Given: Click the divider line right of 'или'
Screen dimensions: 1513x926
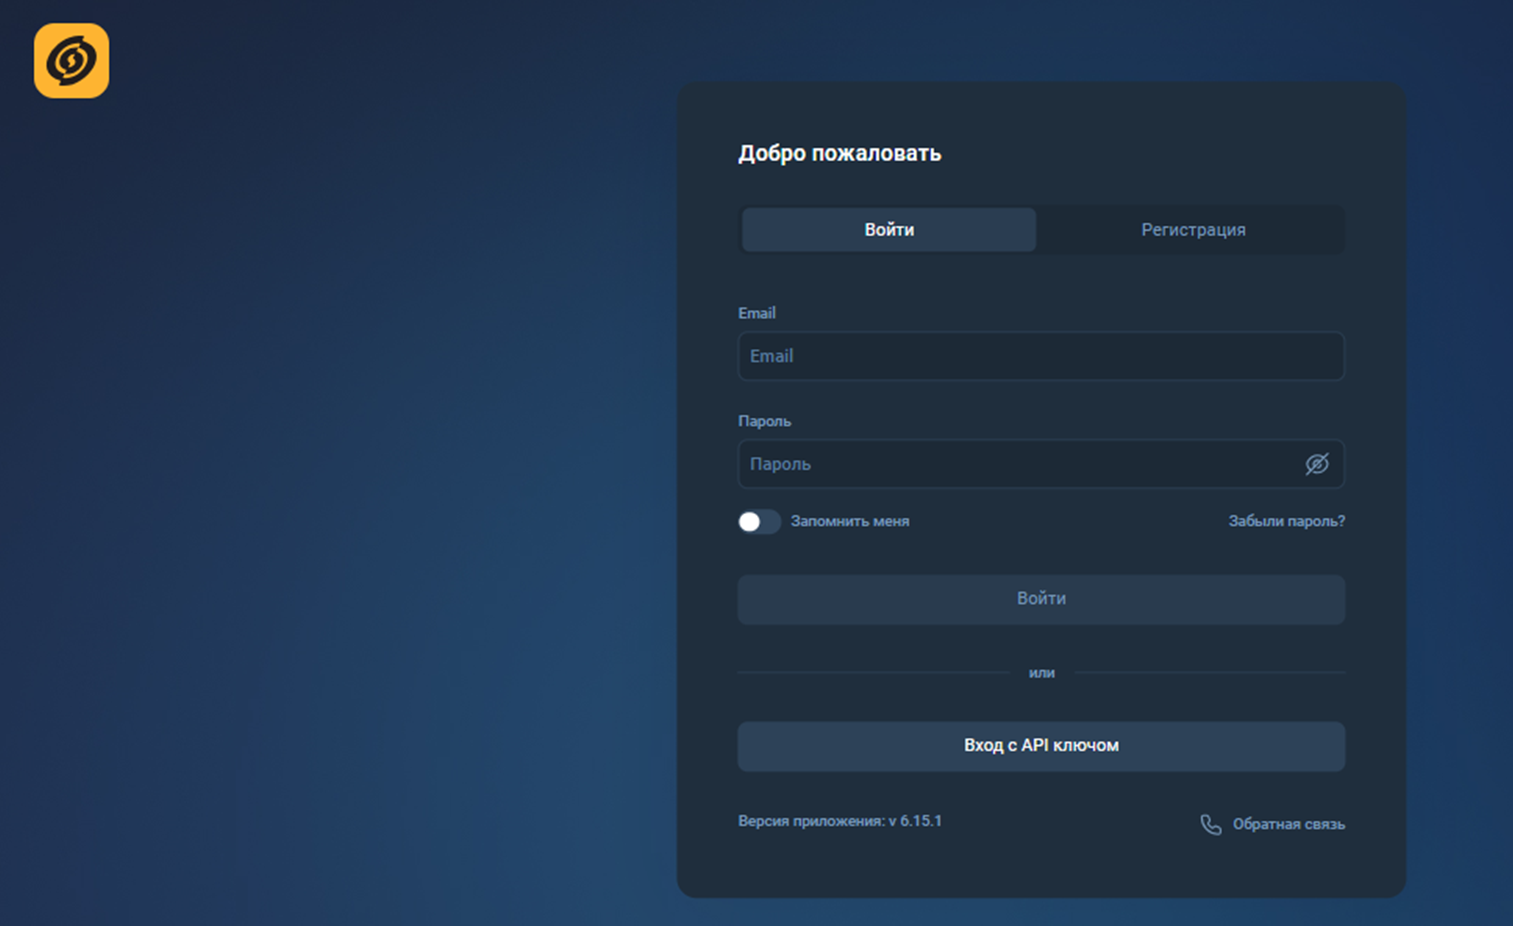Looking at the screenshot, I should pyautogui.click(x=1210, y=673).
